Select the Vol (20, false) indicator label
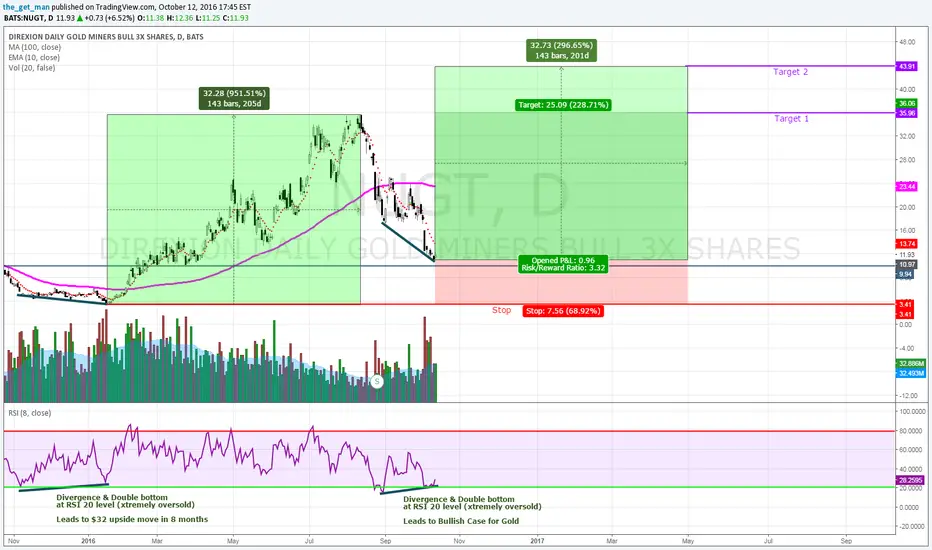 tap(32, 68)
